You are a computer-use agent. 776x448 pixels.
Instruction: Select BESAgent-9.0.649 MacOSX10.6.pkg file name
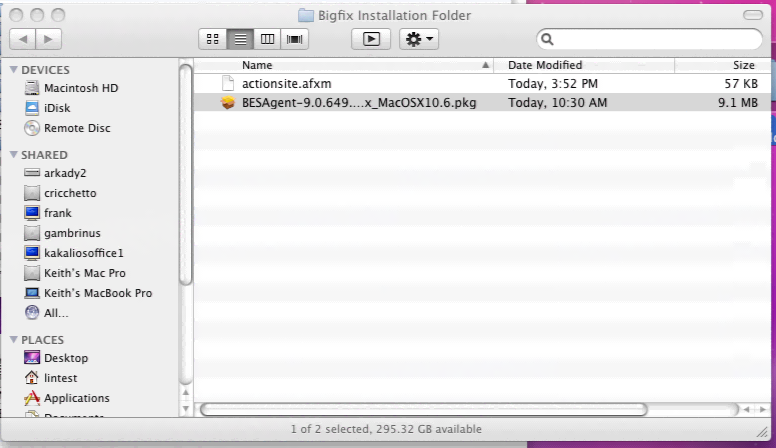click(359, 102)
